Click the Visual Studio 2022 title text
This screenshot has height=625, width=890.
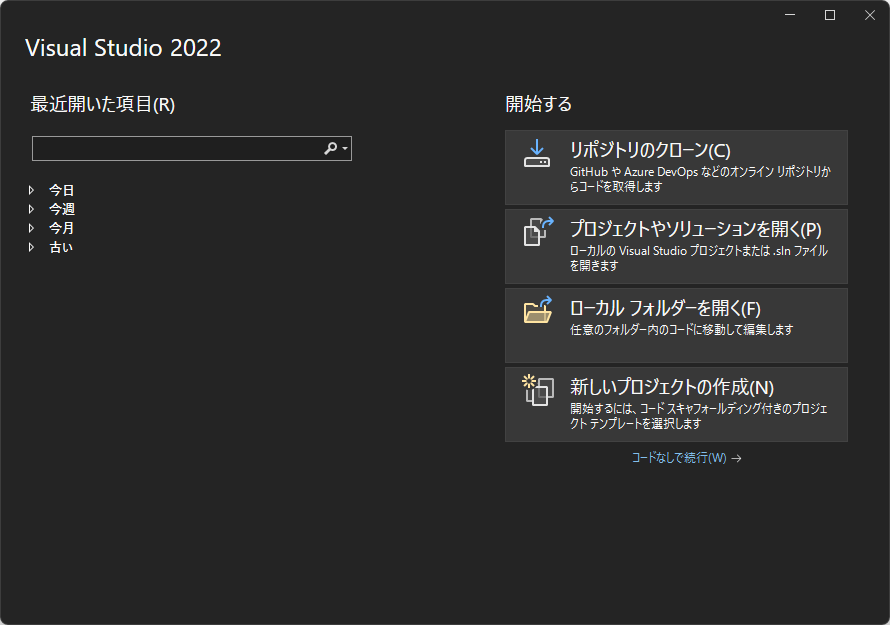click(x=123, y=48)
